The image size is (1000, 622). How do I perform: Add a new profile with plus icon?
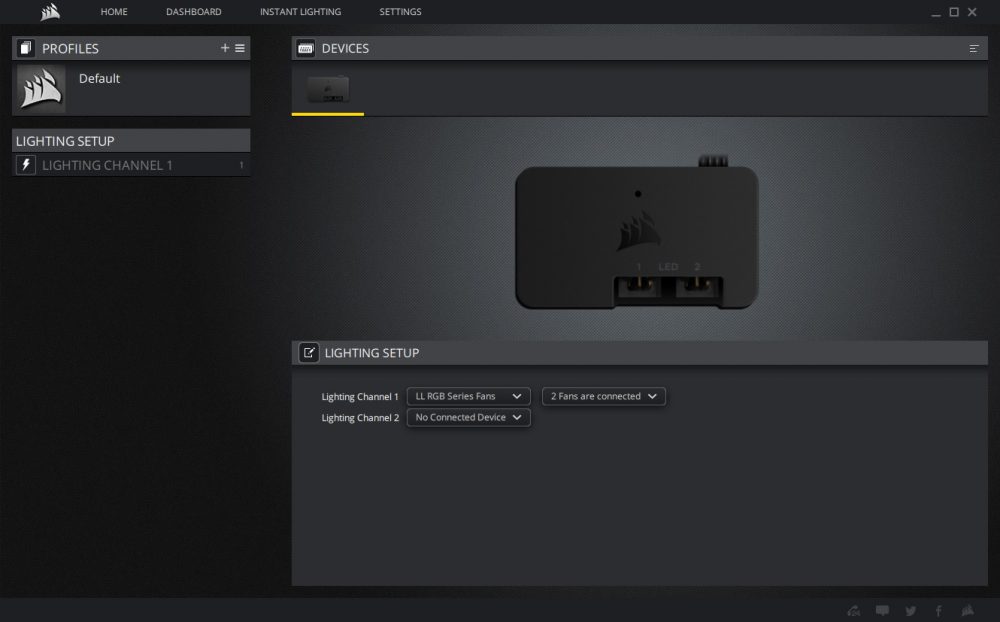224,48
